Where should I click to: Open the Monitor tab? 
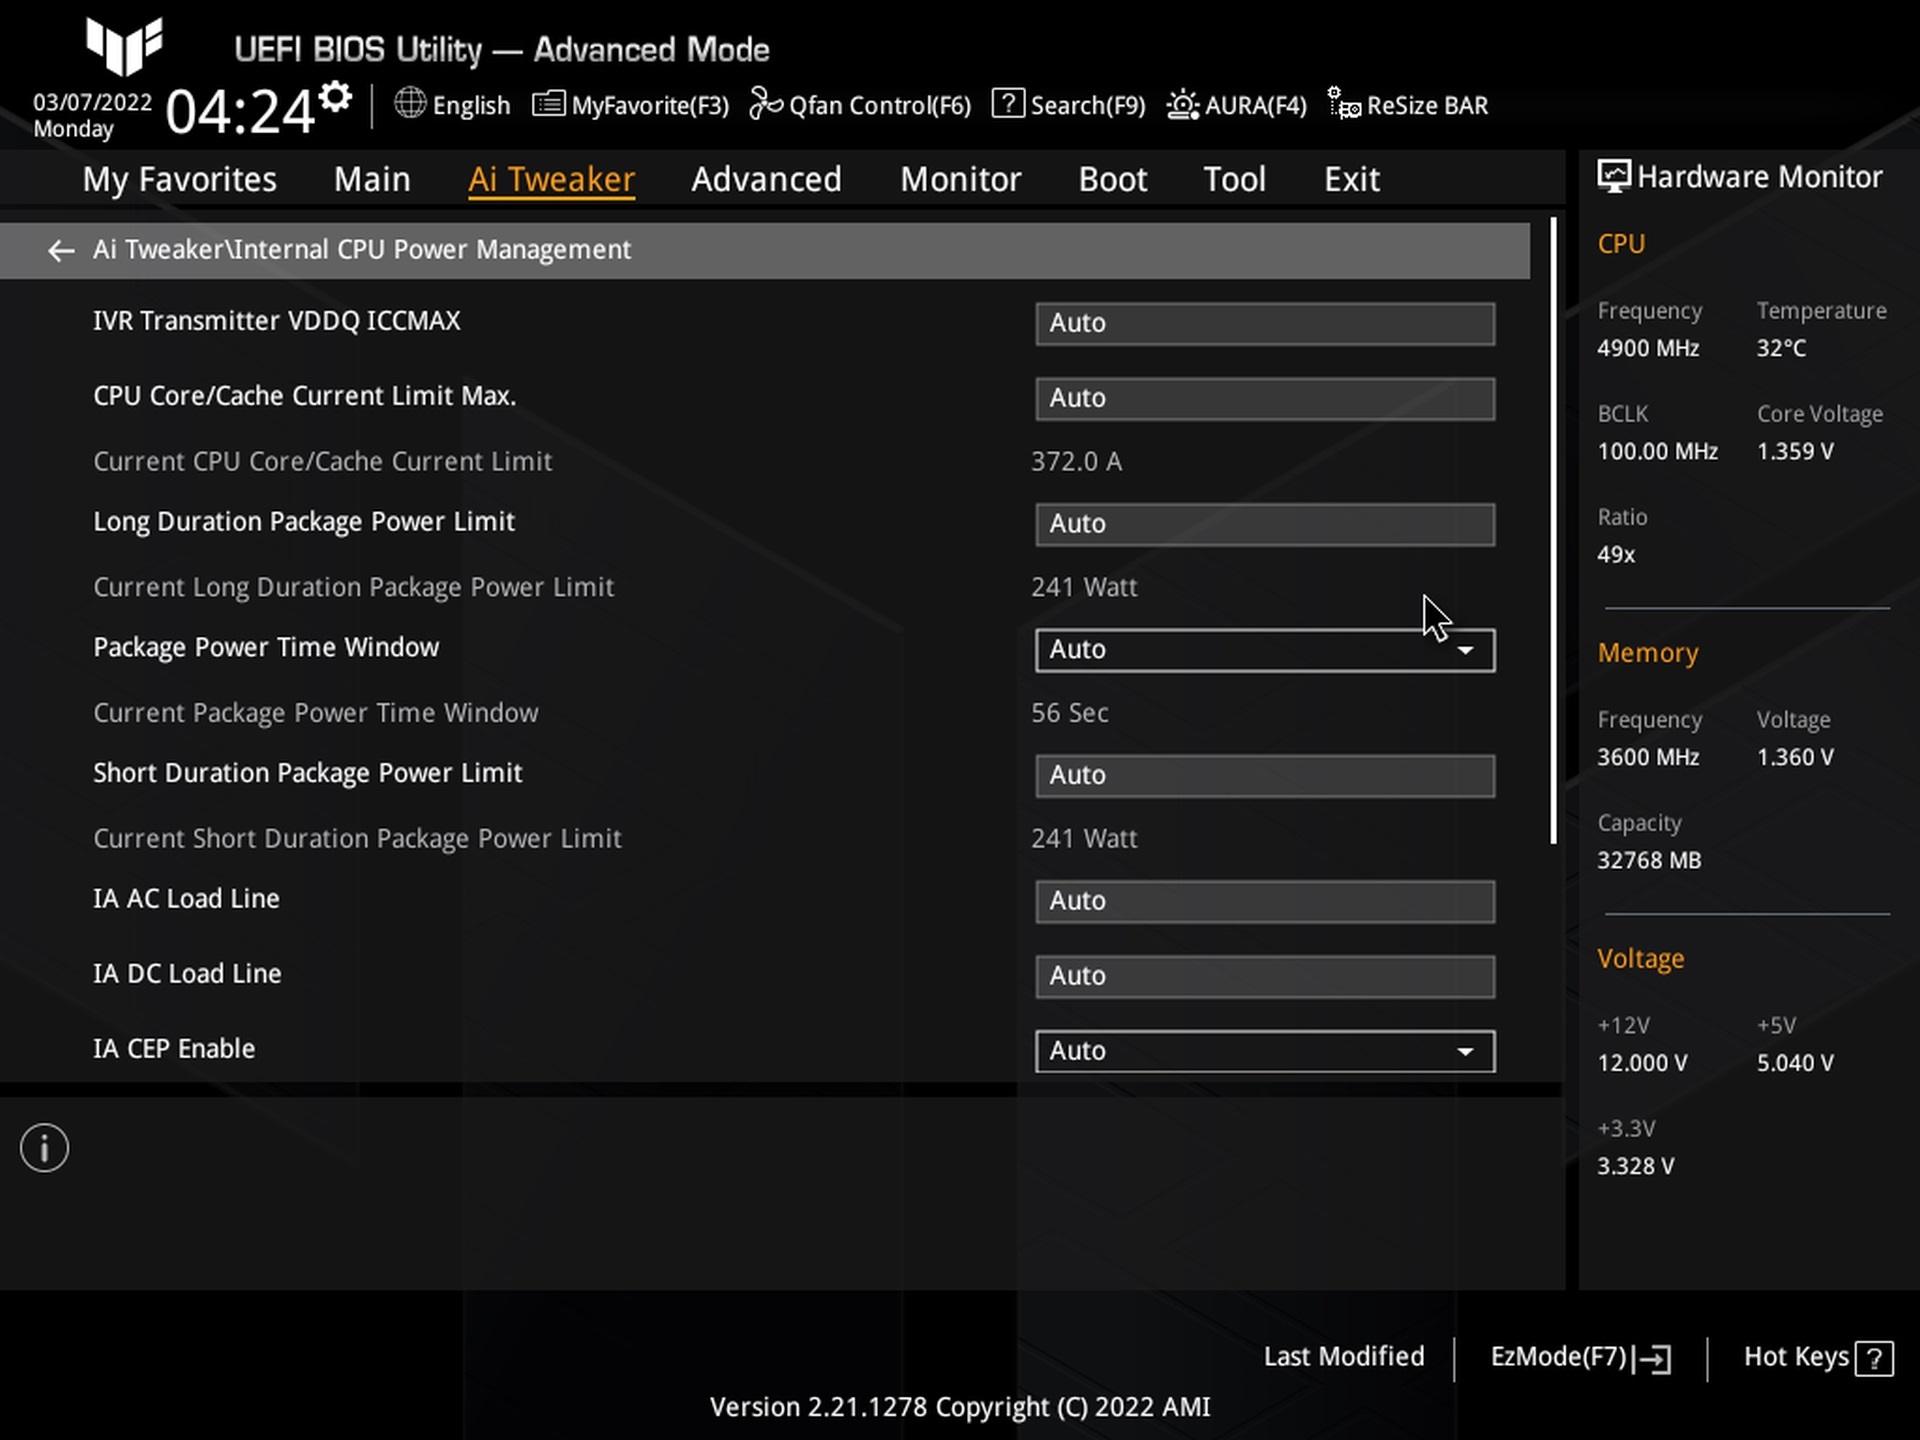(x=960, y=179)
